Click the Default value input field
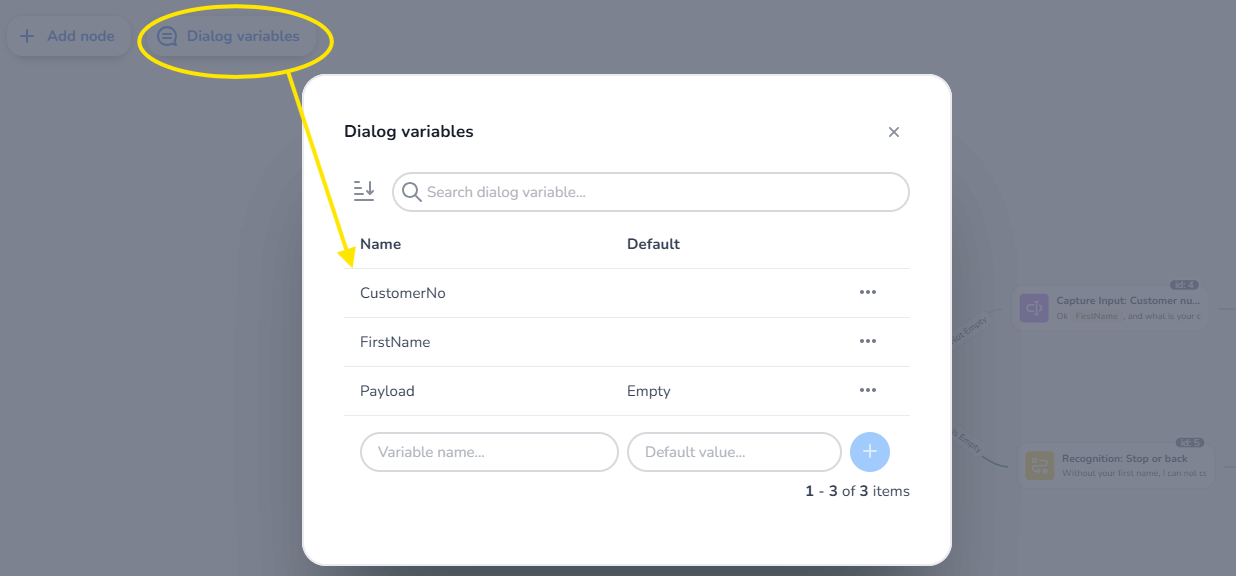 (733, 452)
